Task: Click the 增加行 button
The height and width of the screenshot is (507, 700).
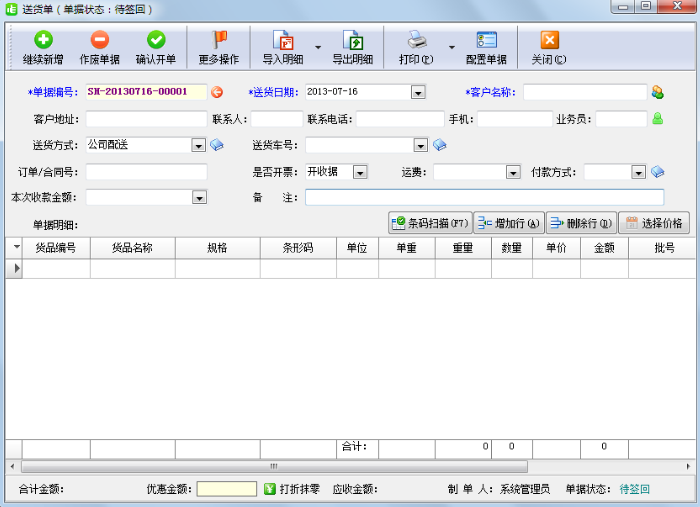Action: pyautogui.click(x=508, y=223)
